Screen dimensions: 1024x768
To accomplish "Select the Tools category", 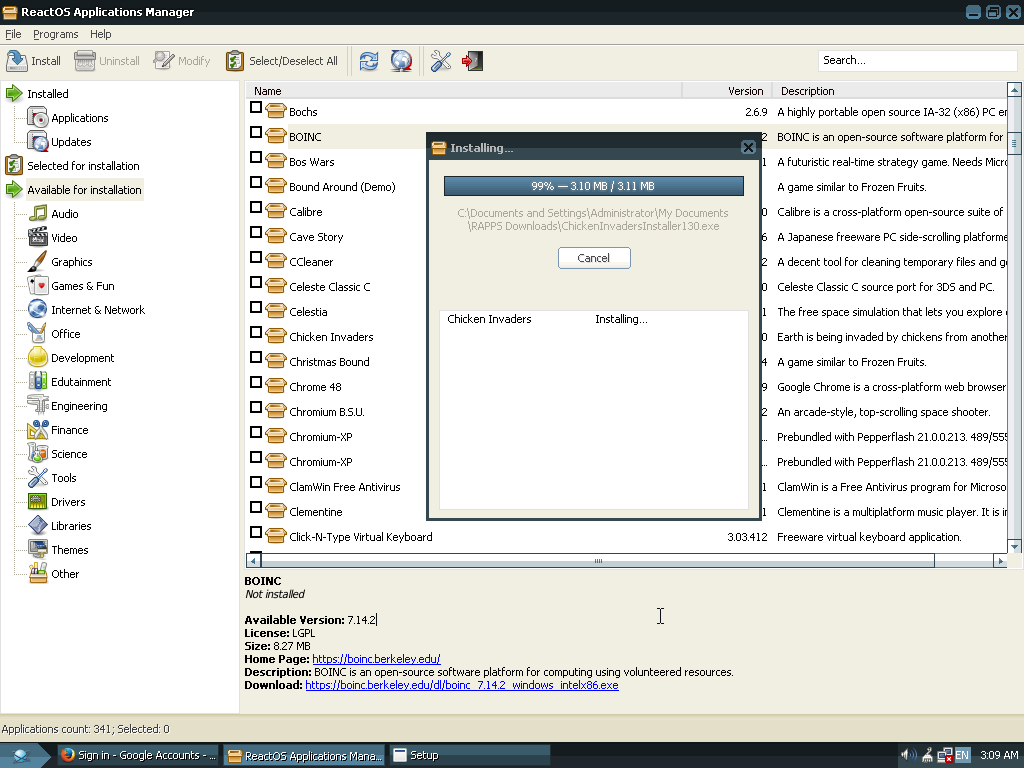I will click(x=63, y=478).
